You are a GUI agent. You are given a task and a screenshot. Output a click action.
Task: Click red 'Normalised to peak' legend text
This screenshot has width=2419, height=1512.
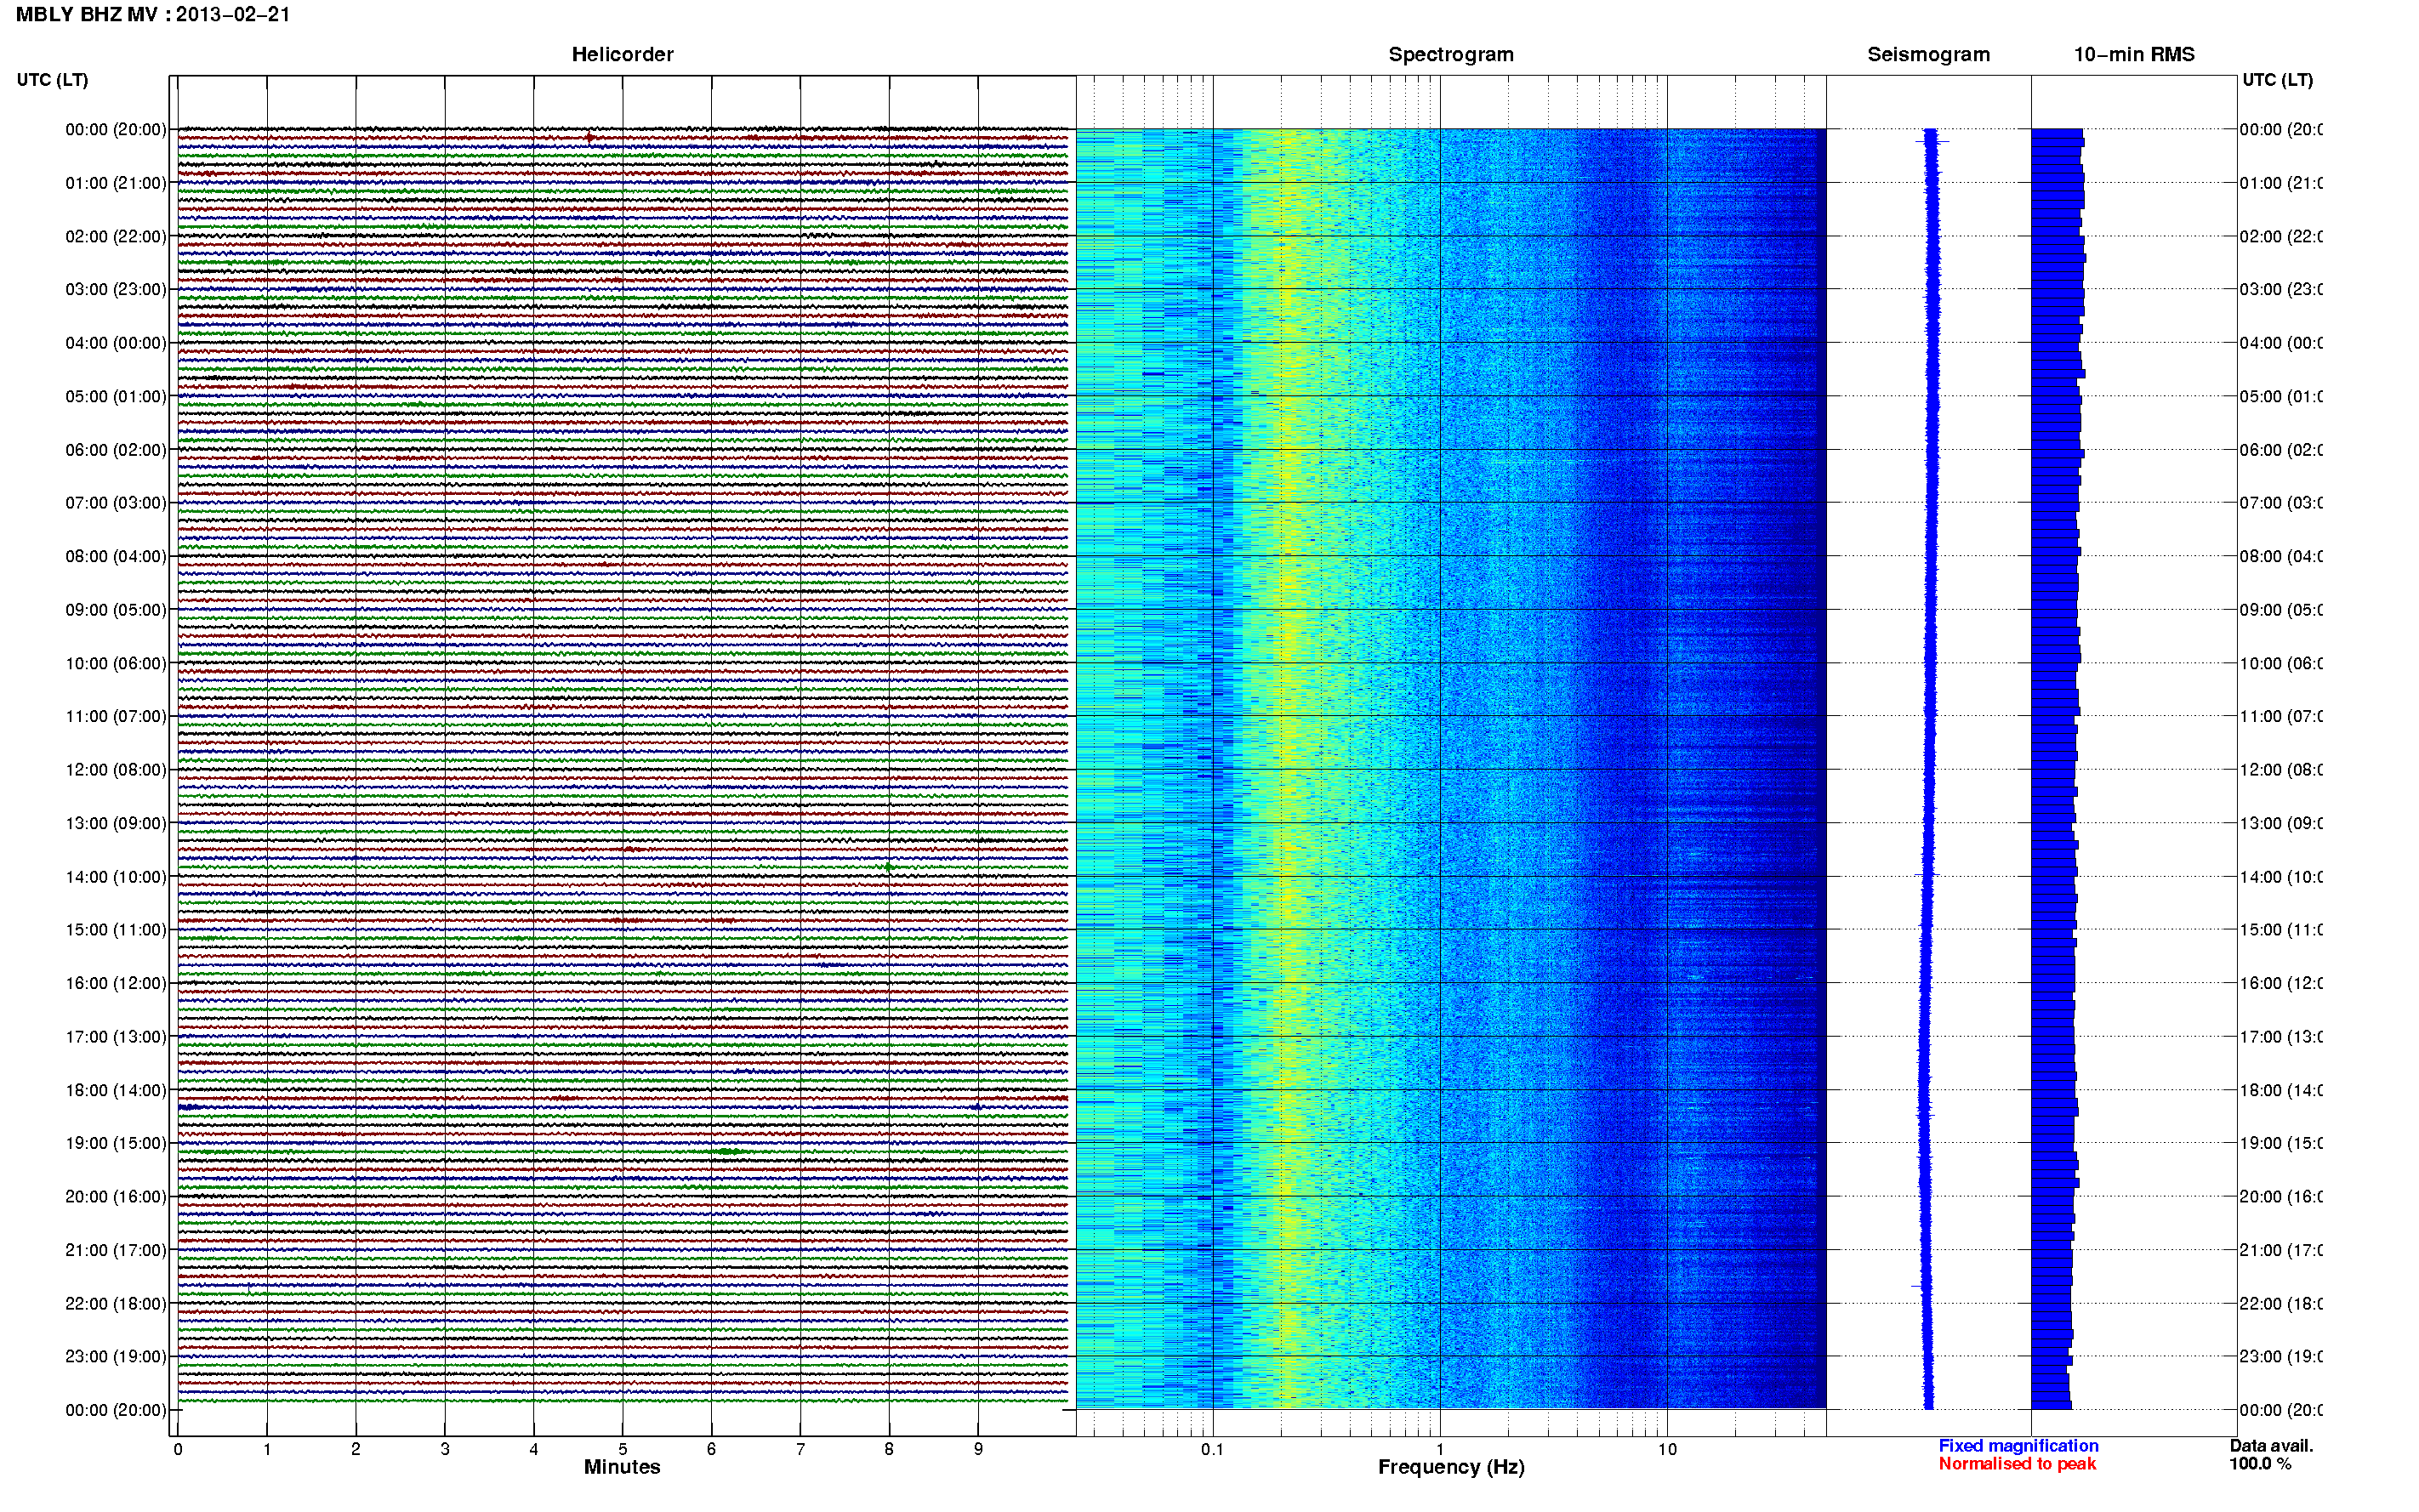(x=2017, y=1464)
